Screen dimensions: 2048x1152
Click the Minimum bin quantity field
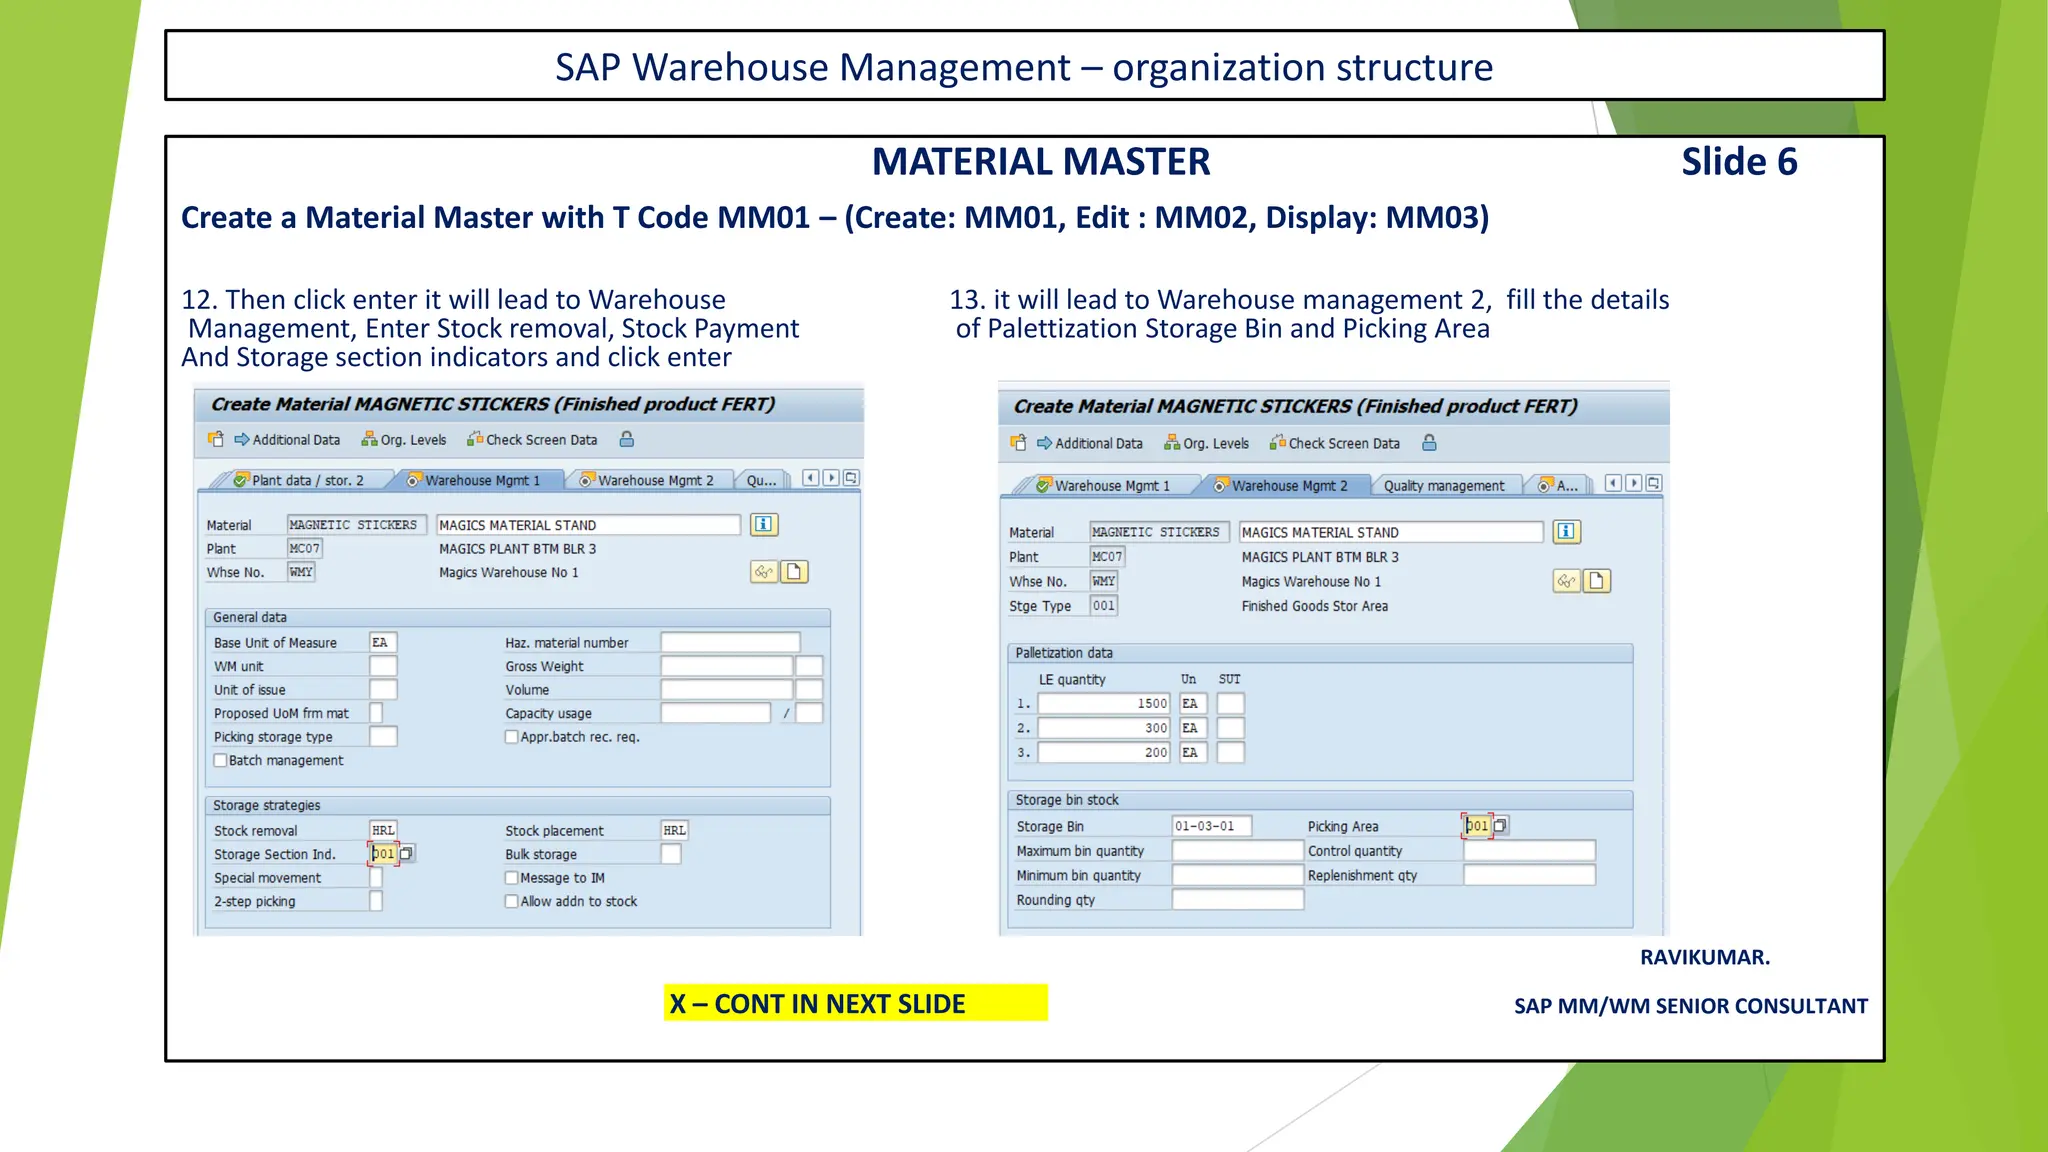tap(1238, 875)
